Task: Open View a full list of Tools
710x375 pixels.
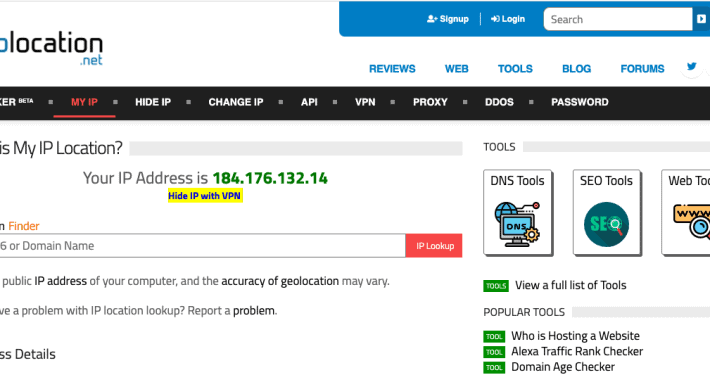Action: pos(571,285)
